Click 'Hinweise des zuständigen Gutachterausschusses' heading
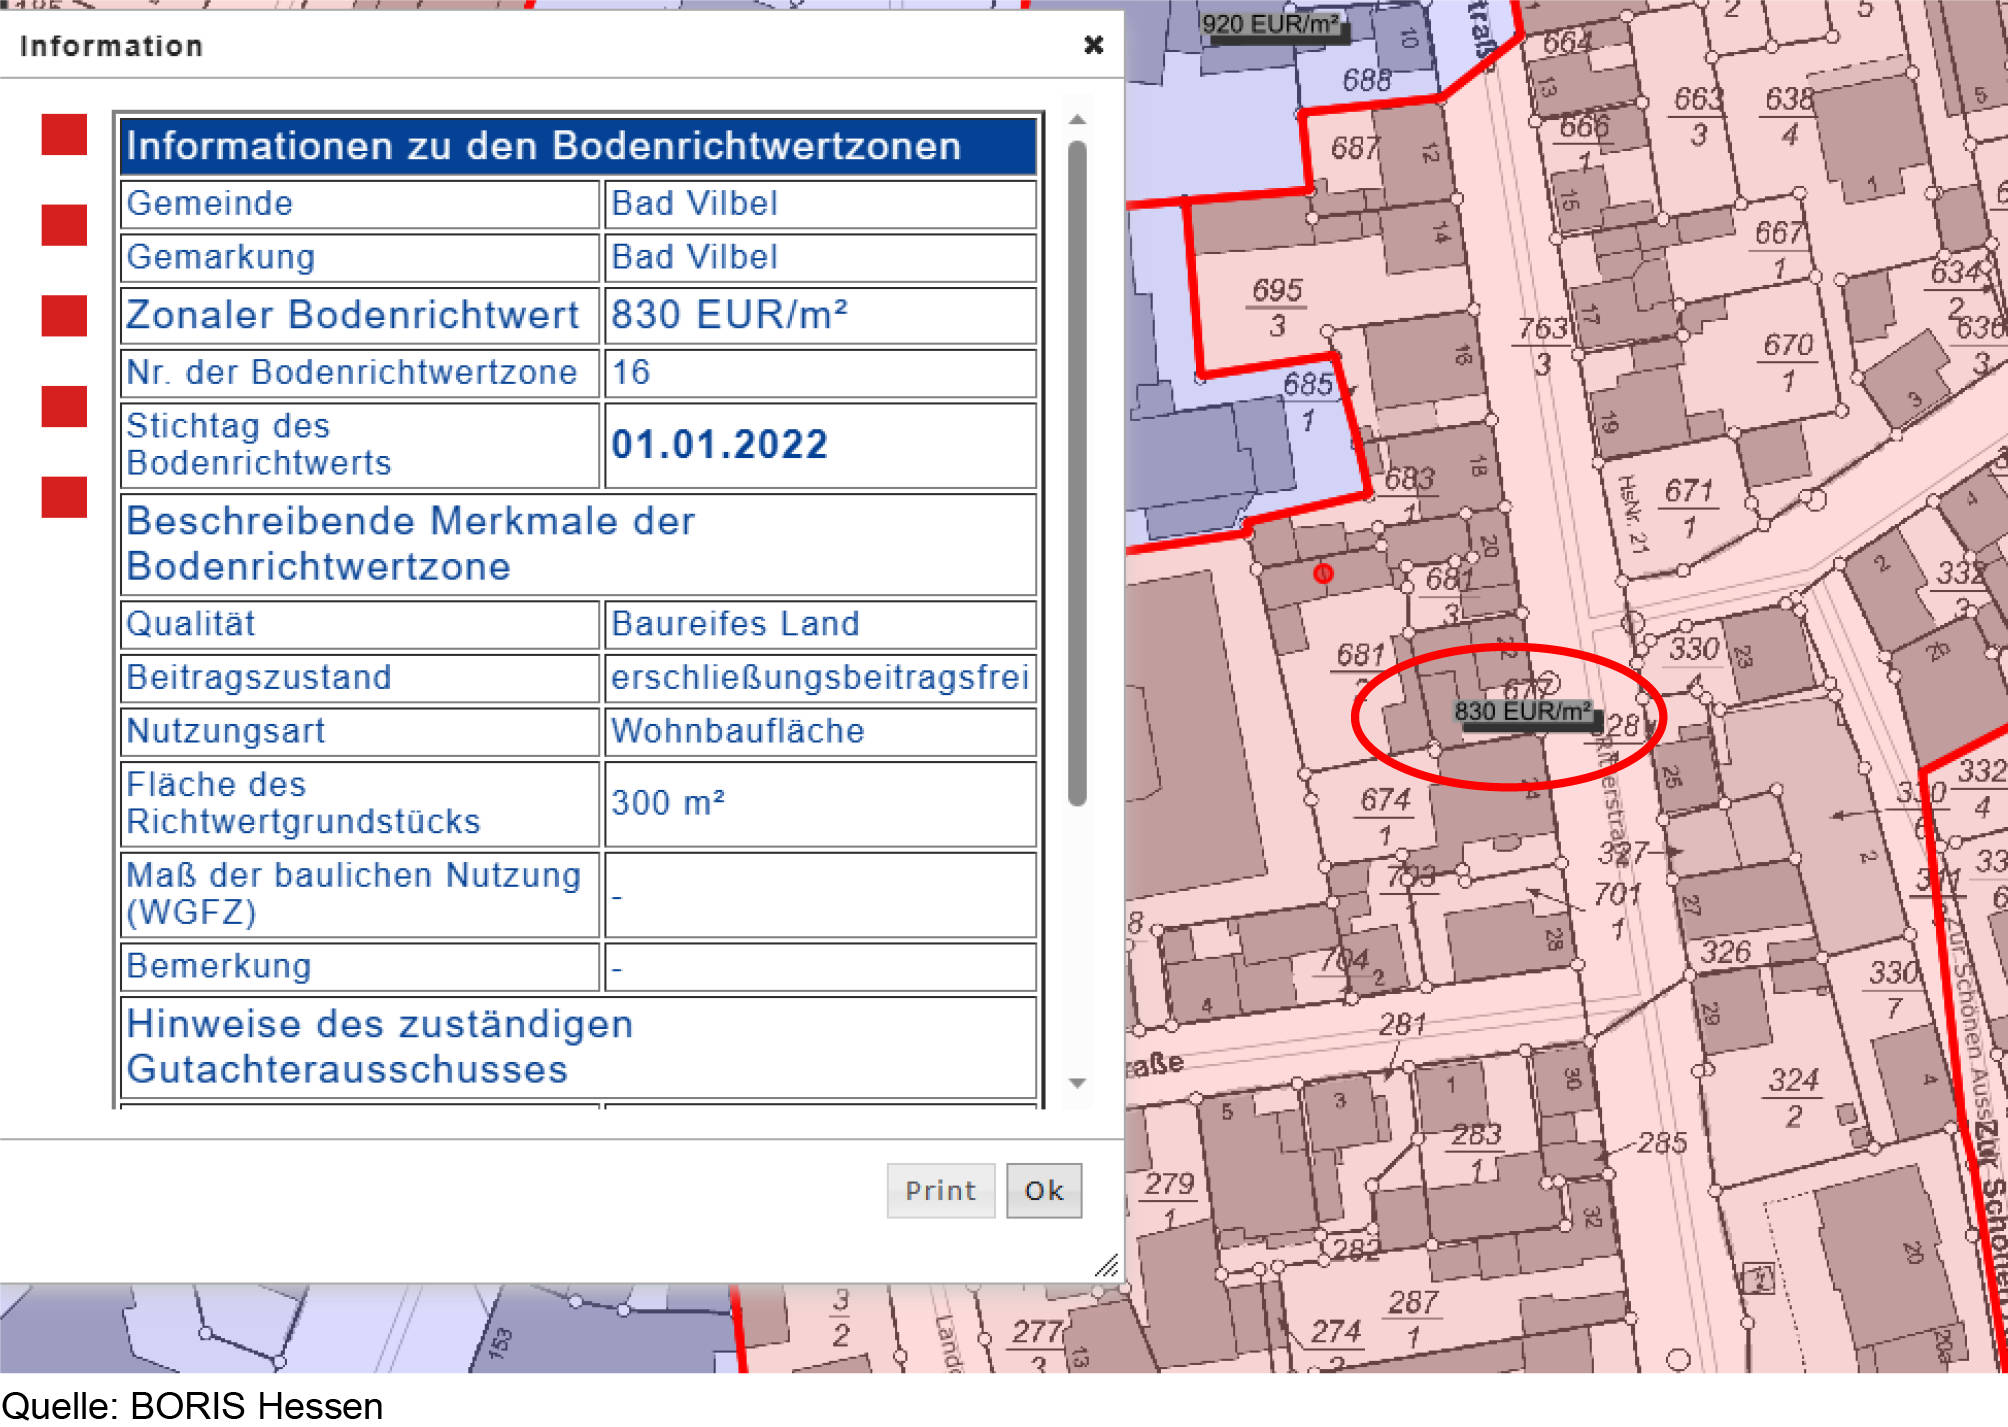 click(x=379, y=1046)
